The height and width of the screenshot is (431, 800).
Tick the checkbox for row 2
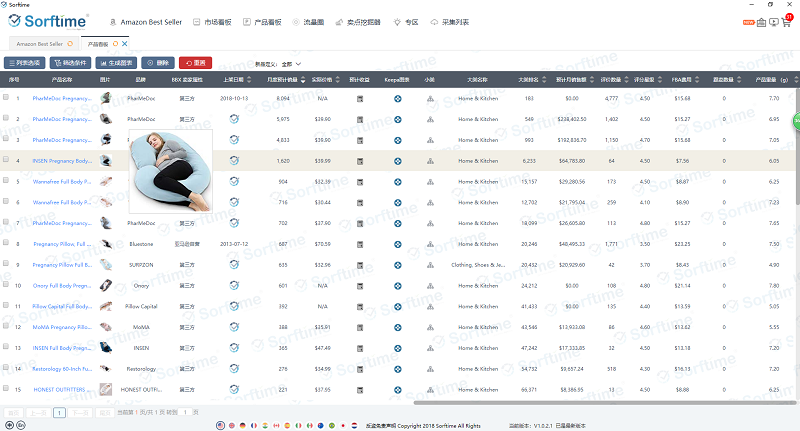6,118
